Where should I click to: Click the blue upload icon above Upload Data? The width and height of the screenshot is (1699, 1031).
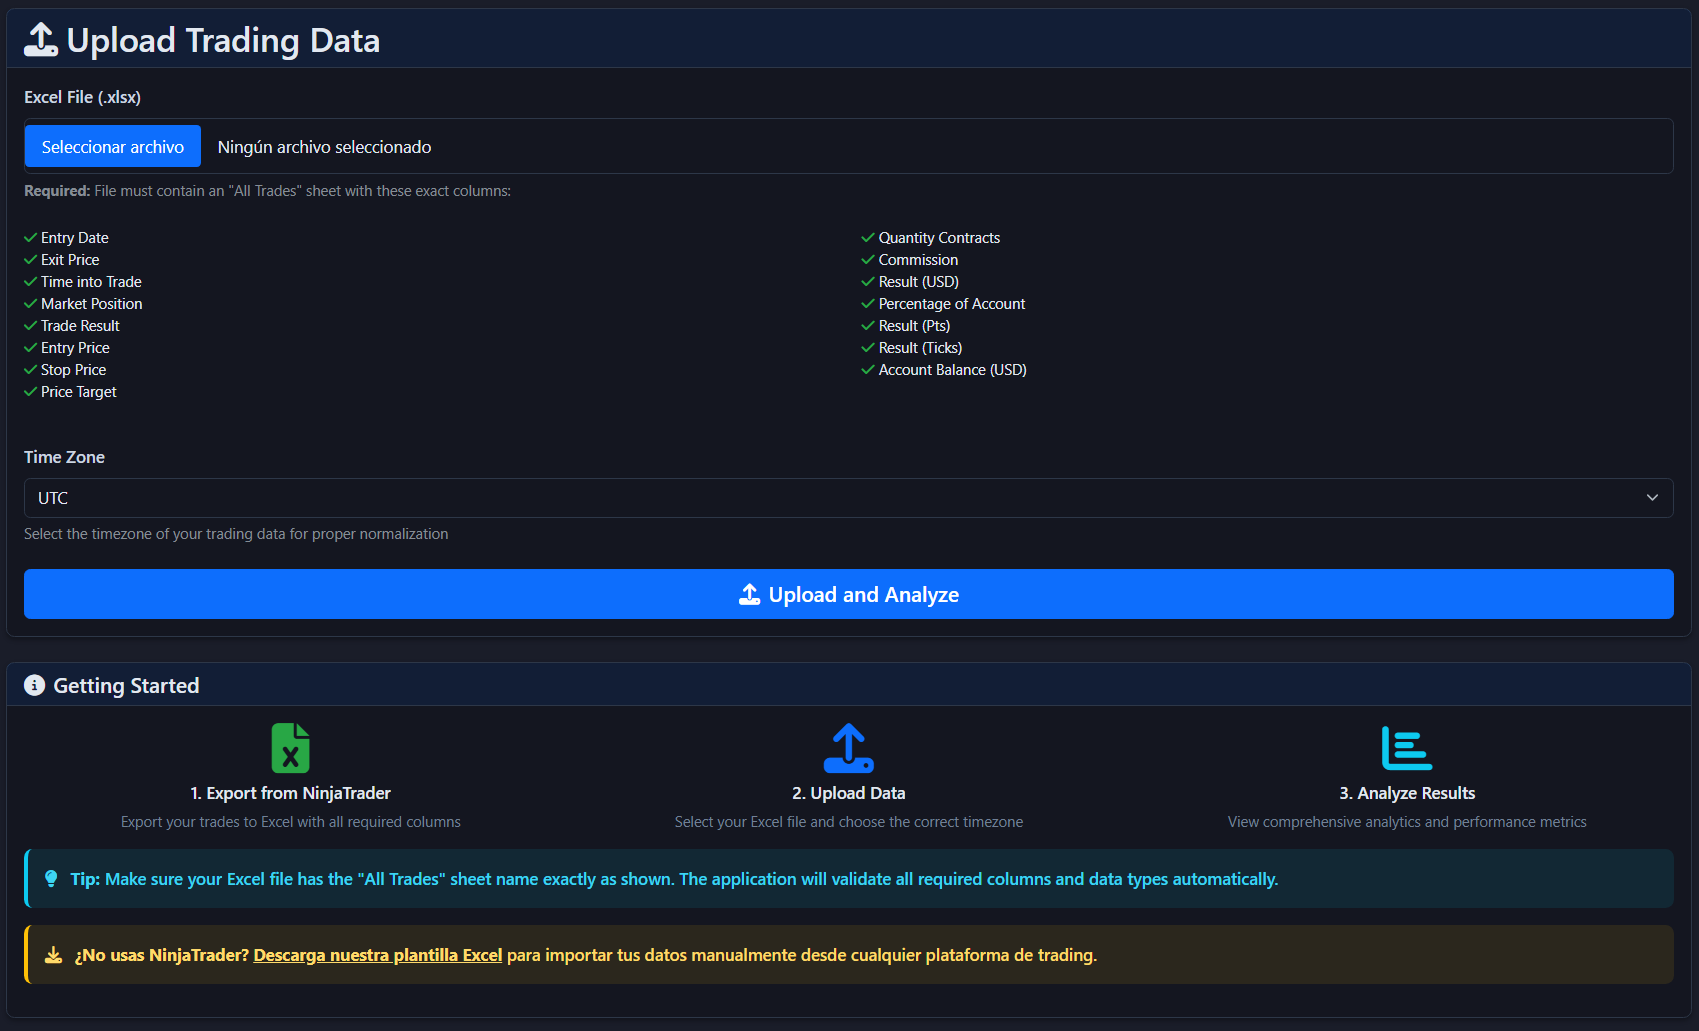coord(848,748)
